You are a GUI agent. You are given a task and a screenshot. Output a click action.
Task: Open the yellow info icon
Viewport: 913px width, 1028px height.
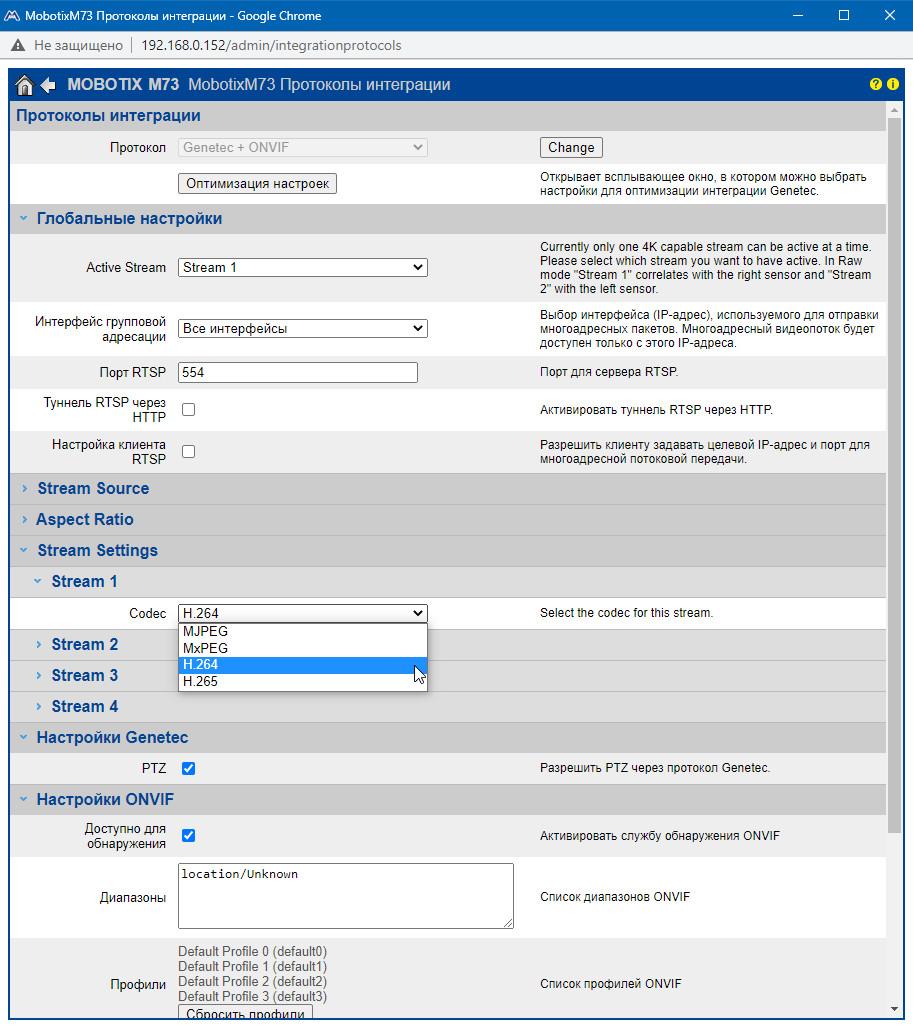893,84
